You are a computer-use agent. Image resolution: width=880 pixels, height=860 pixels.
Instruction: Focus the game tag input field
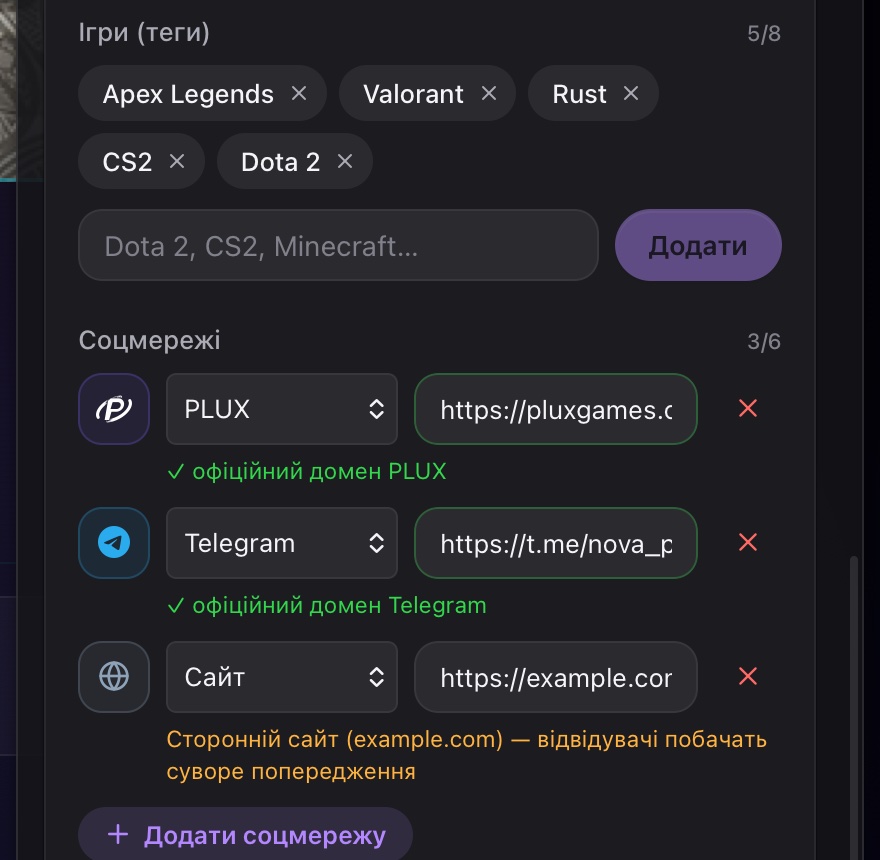pyautogui.click(x=338, y=245)
